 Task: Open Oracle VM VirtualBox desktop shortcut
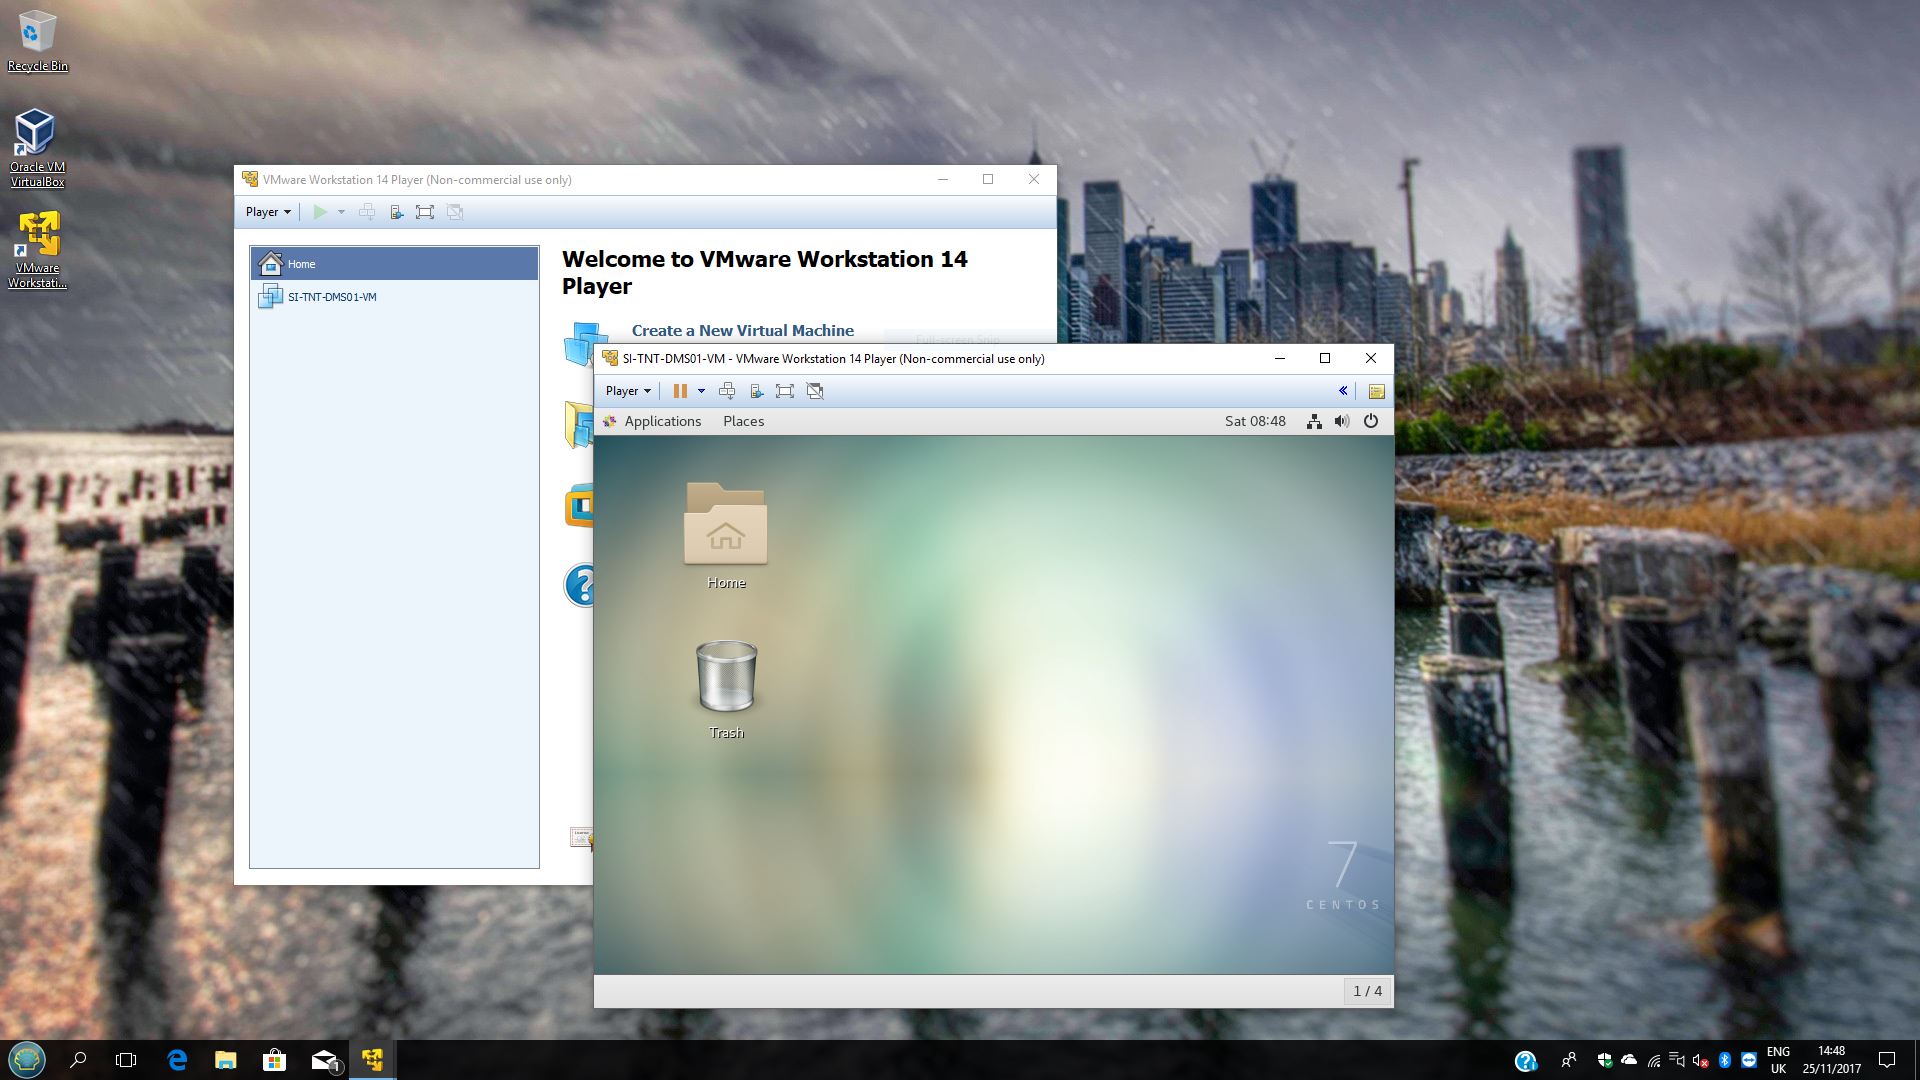(x=37, y=148)
